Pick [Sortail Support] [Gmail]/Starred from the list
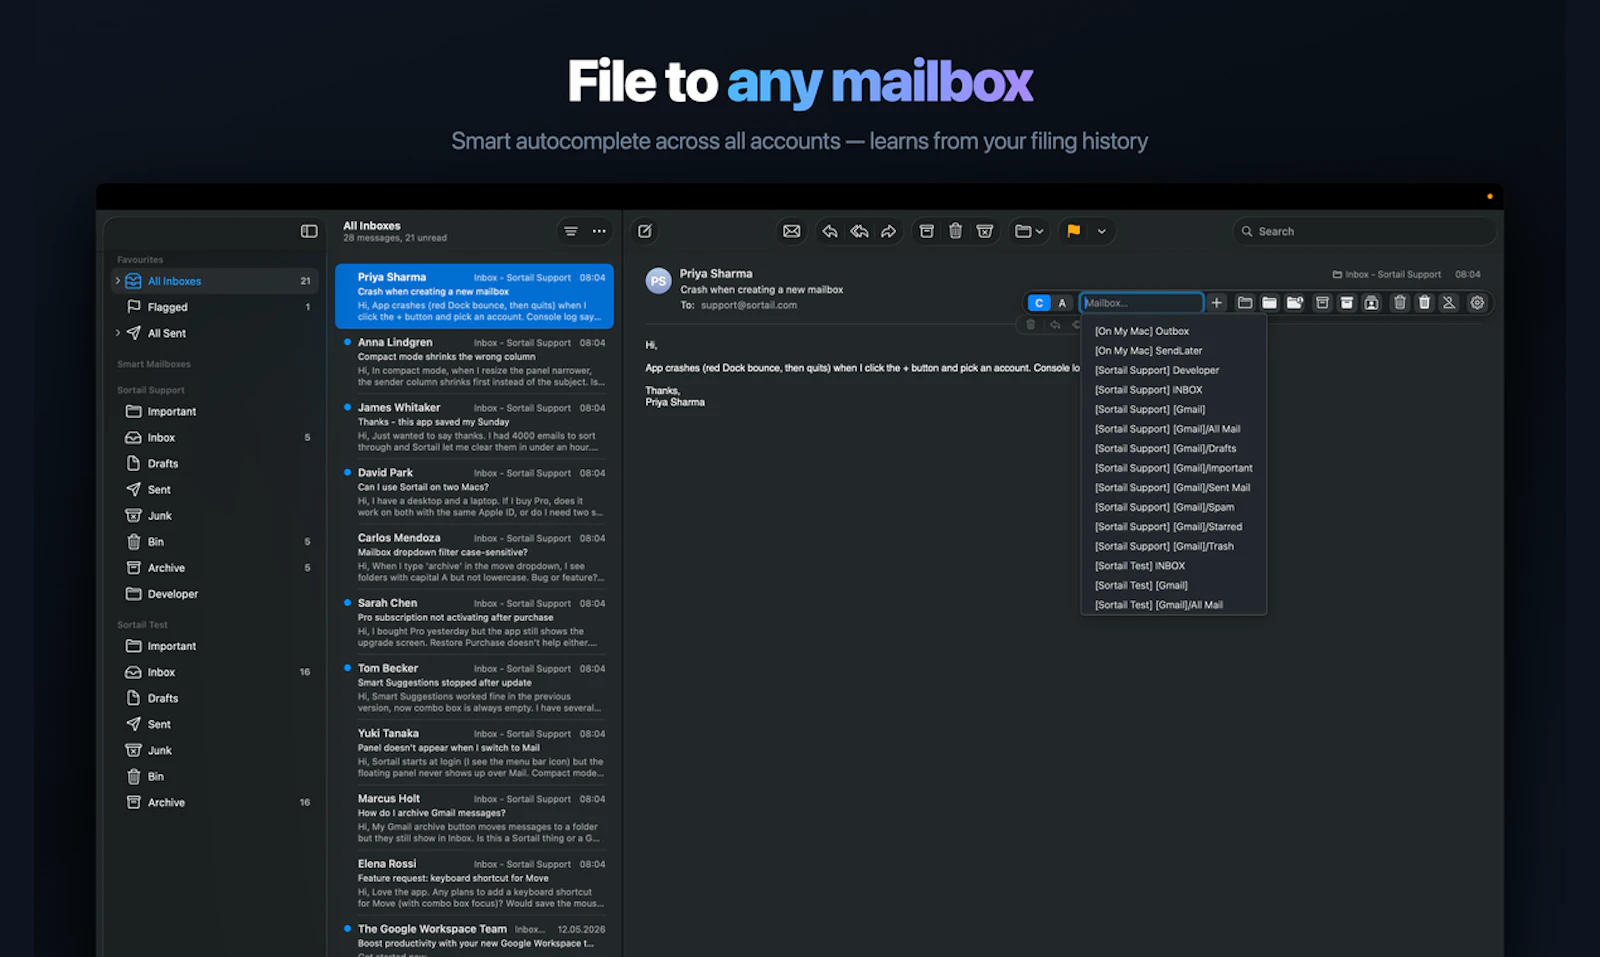1600x957 pixels. (x=1174, y=527)
